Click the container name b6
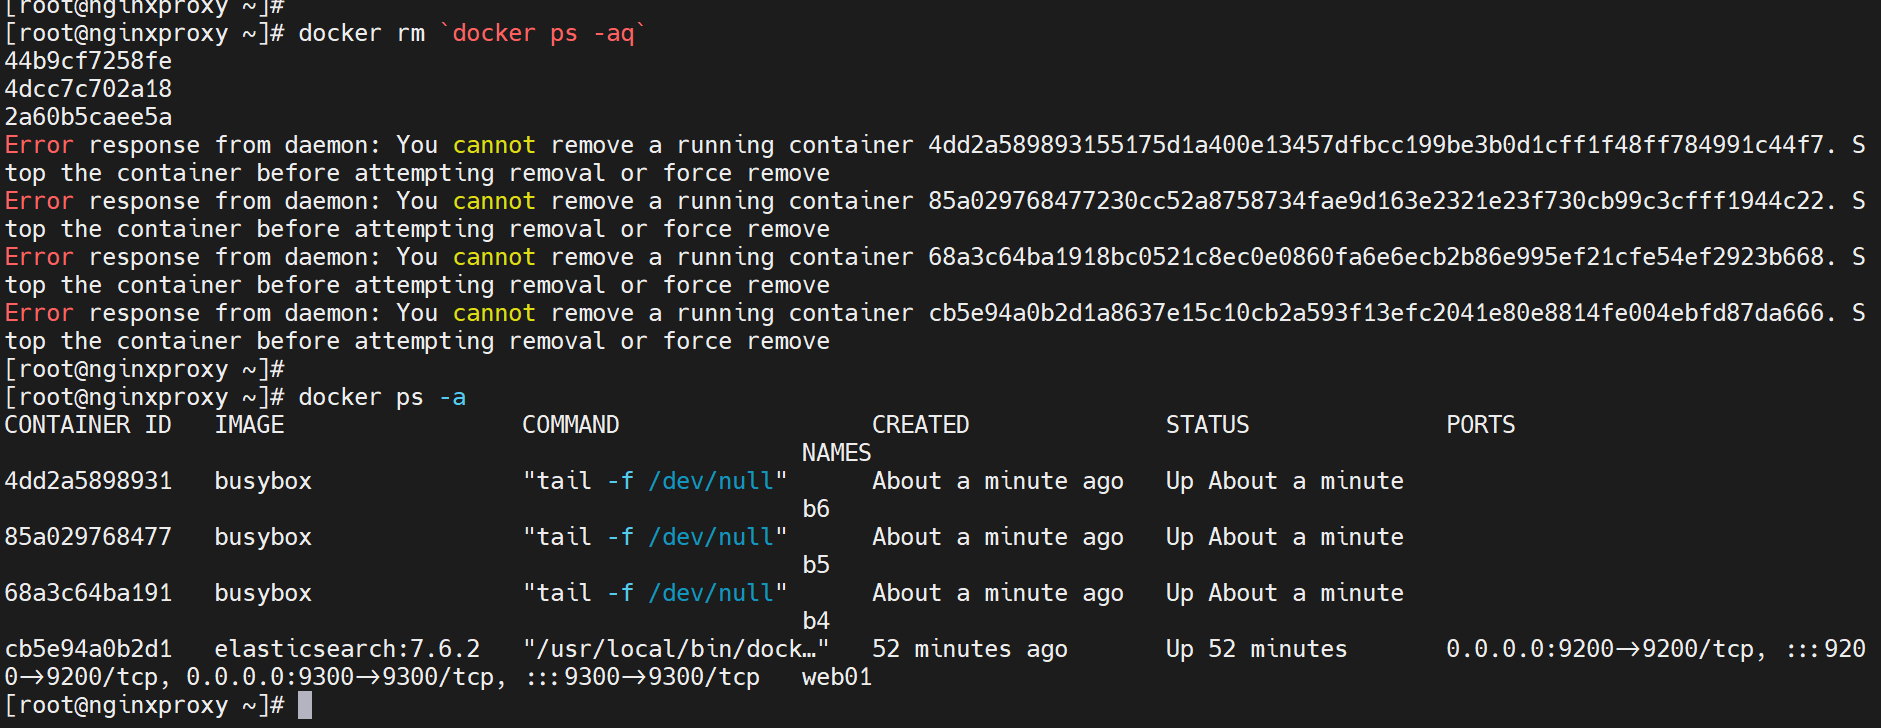Screen dimensions: 1881x728 click(x=815, y=509)
